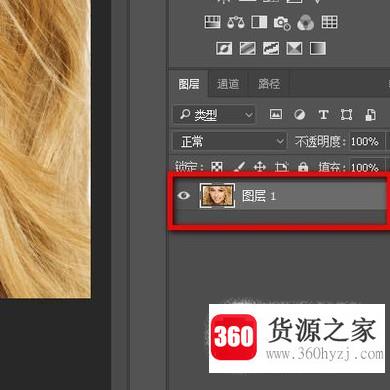
Task: Click the 填充 100% value field
Action: 367,166
